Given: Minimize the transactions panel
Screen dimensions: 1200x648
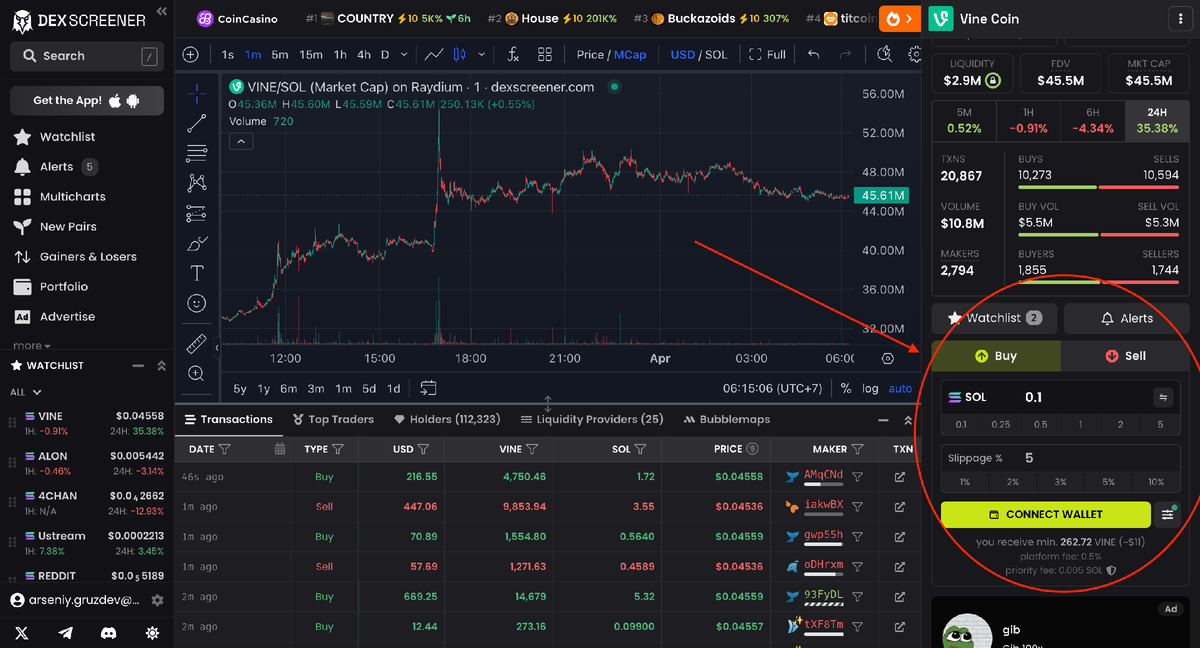Looking at the screenshot, I should [x=883, y=421].
